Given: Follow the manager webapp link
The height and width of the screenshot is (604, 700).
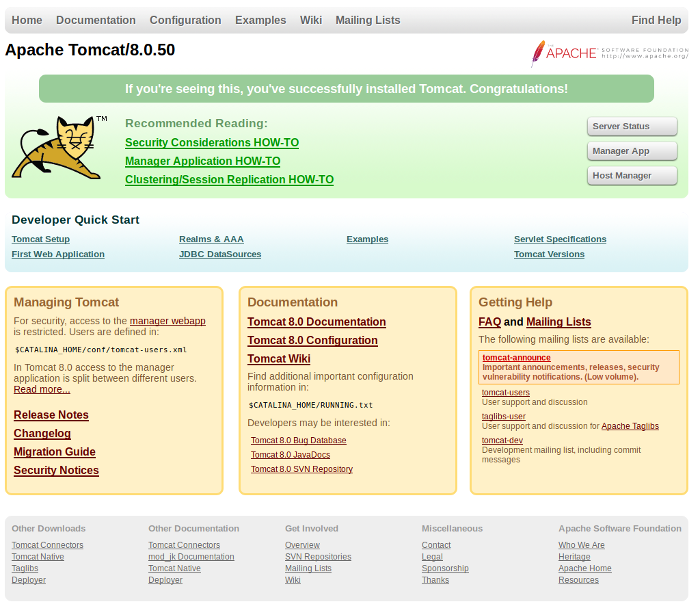Looking at the screenshot, I should tap(168, 321).
